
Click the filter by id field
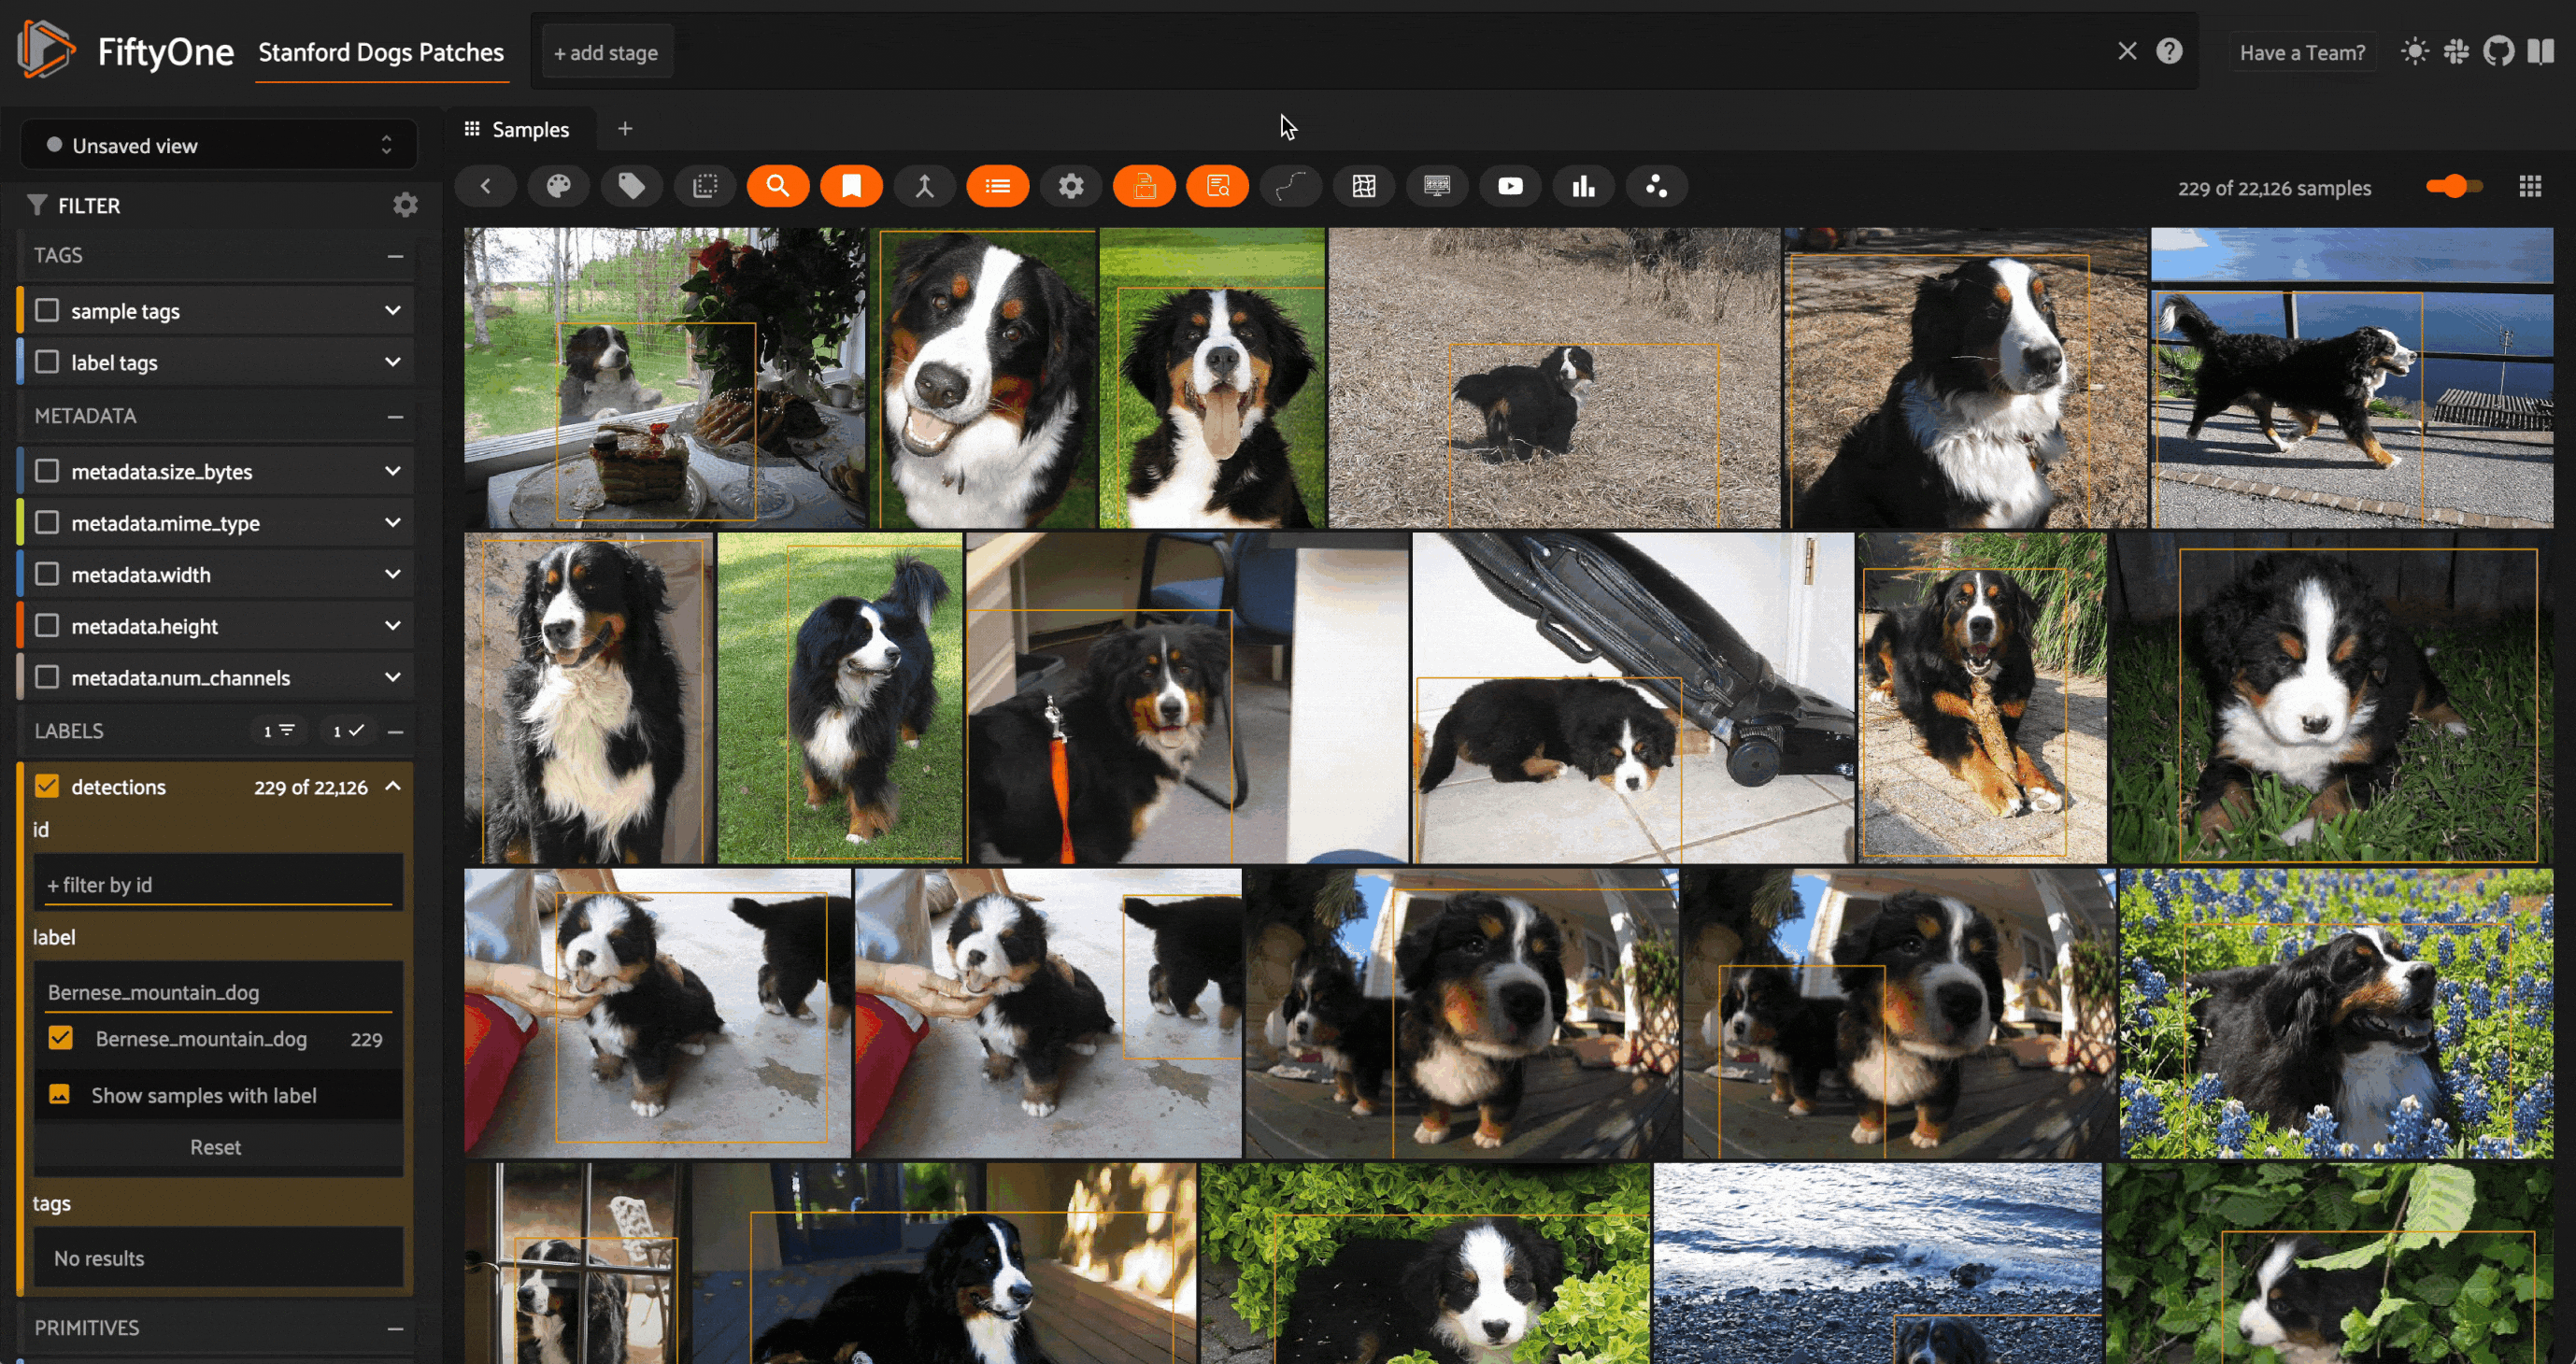click(x=218, y=884)
